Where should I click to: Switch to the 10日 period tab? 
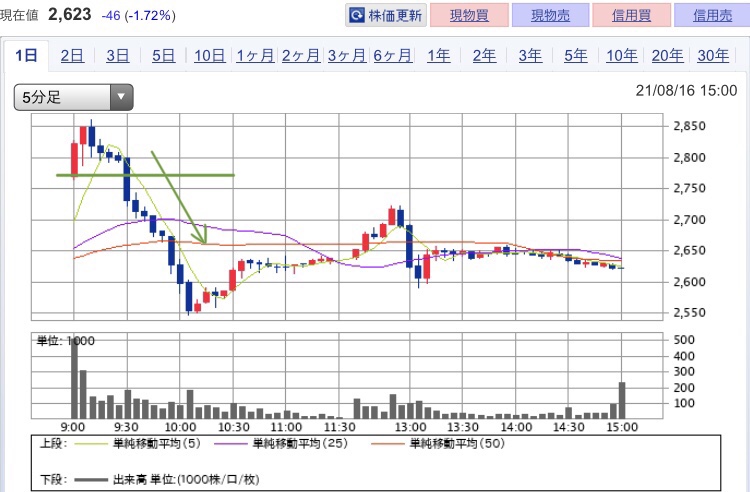(x=210, y=56)
